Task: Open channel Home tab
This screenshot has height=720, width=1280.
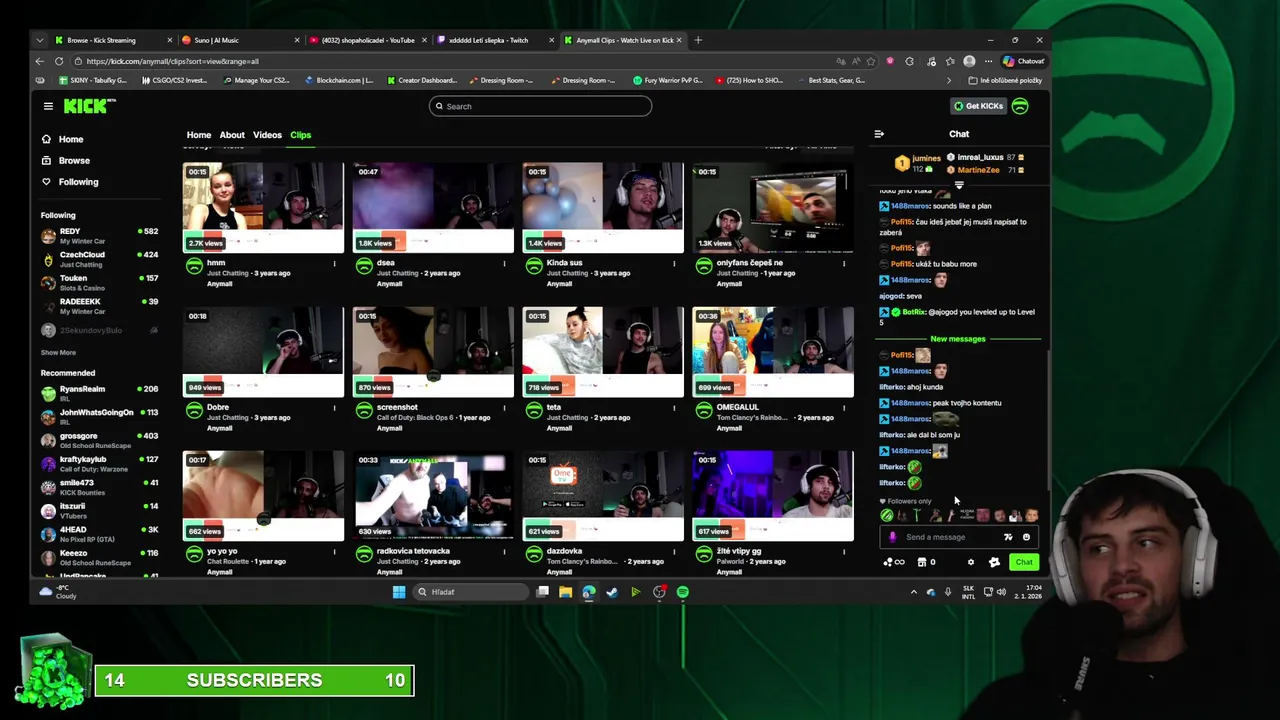Action: click(x=198, y=135)
